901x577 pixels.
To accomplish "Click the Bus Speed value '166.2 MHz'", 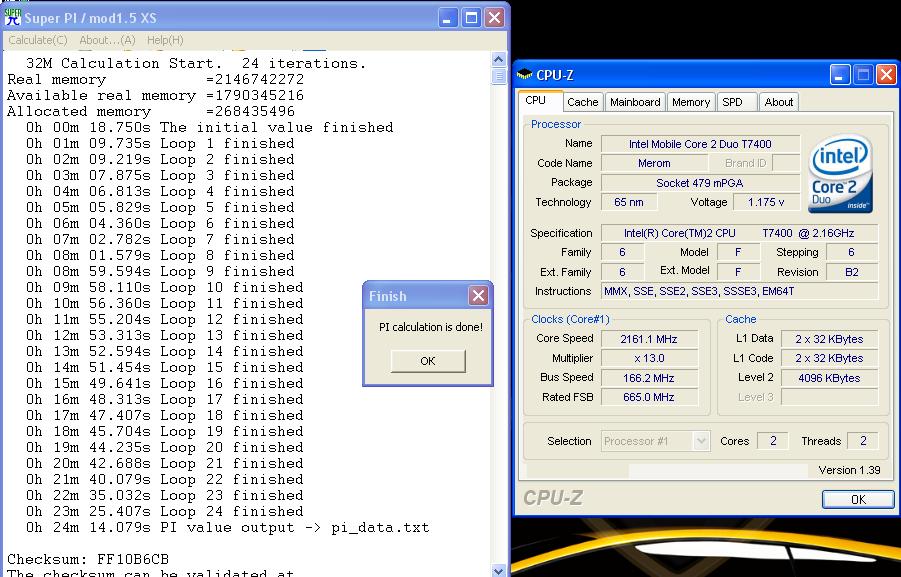I will 649,378.
